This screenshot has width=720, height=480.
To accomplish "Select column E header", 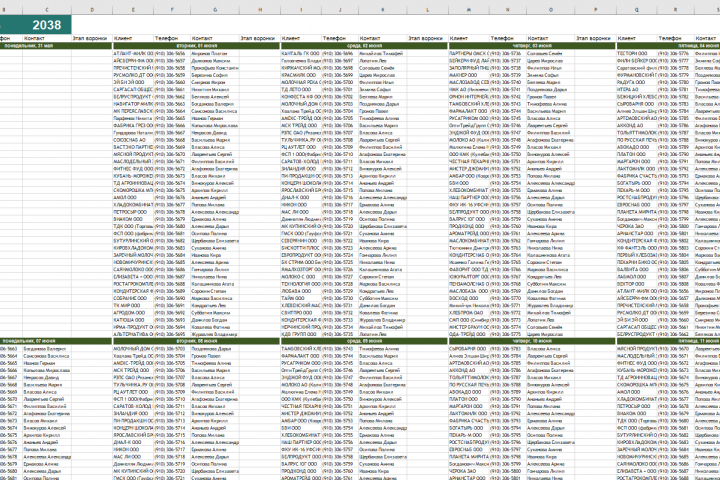I will pyautogui.click(x=133, y=10).
